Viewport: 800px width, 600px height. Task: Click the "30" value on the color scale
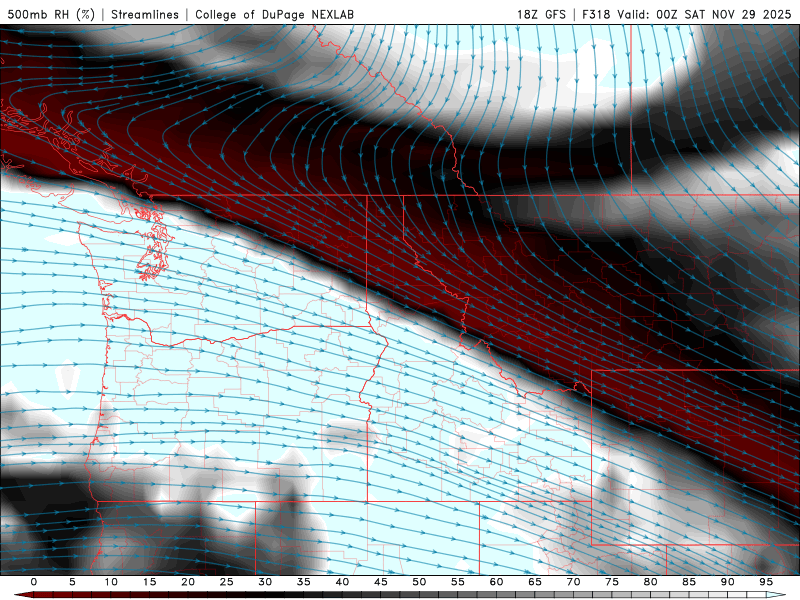coord(265,582)
